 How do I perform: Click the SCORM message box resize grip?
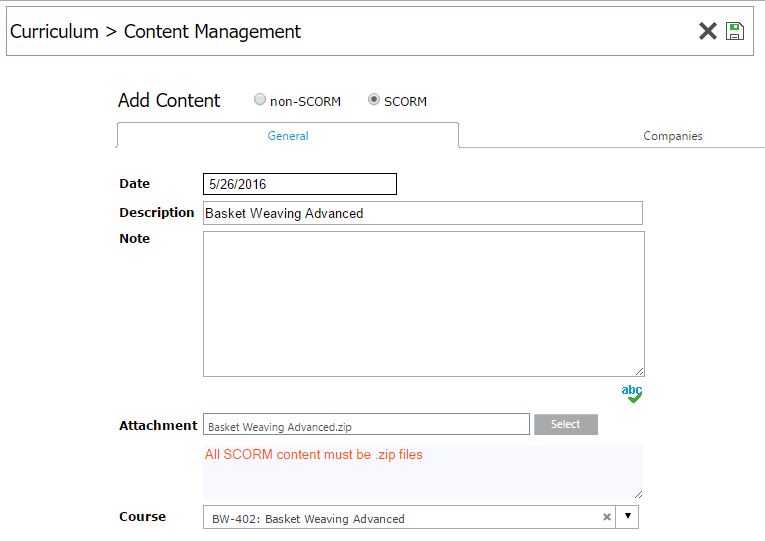[638, 494]
